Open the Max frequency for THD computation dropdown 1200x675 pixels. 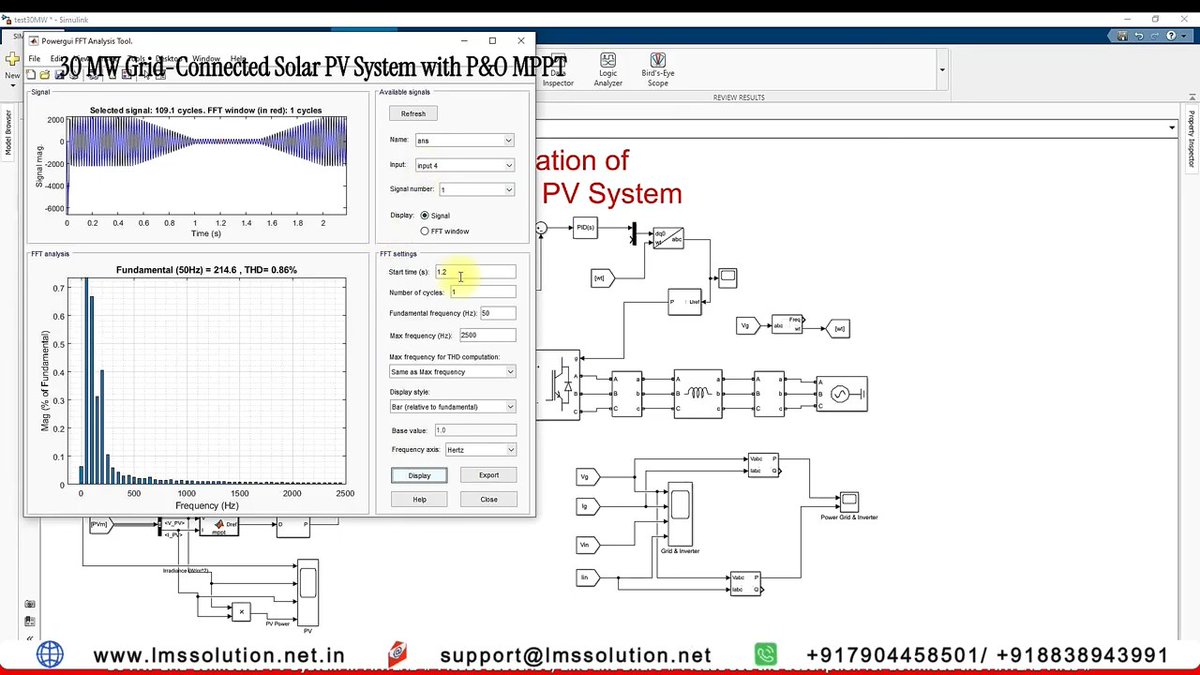pos(452,372)
